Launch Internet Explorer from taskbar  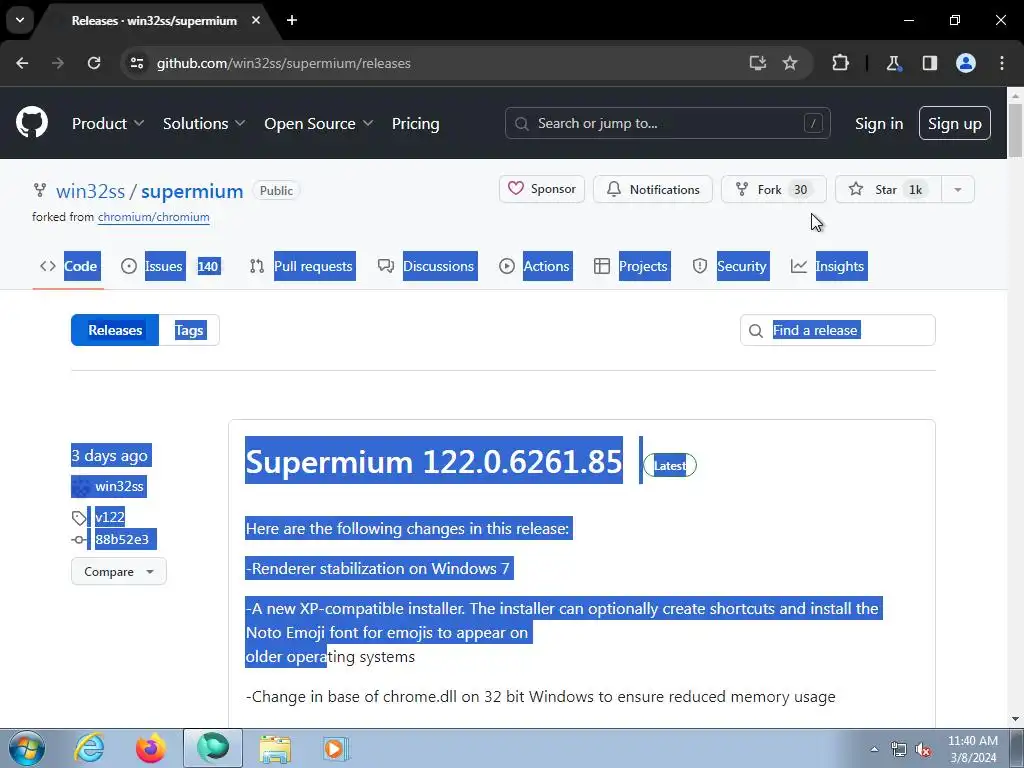[x=89, y=748]
